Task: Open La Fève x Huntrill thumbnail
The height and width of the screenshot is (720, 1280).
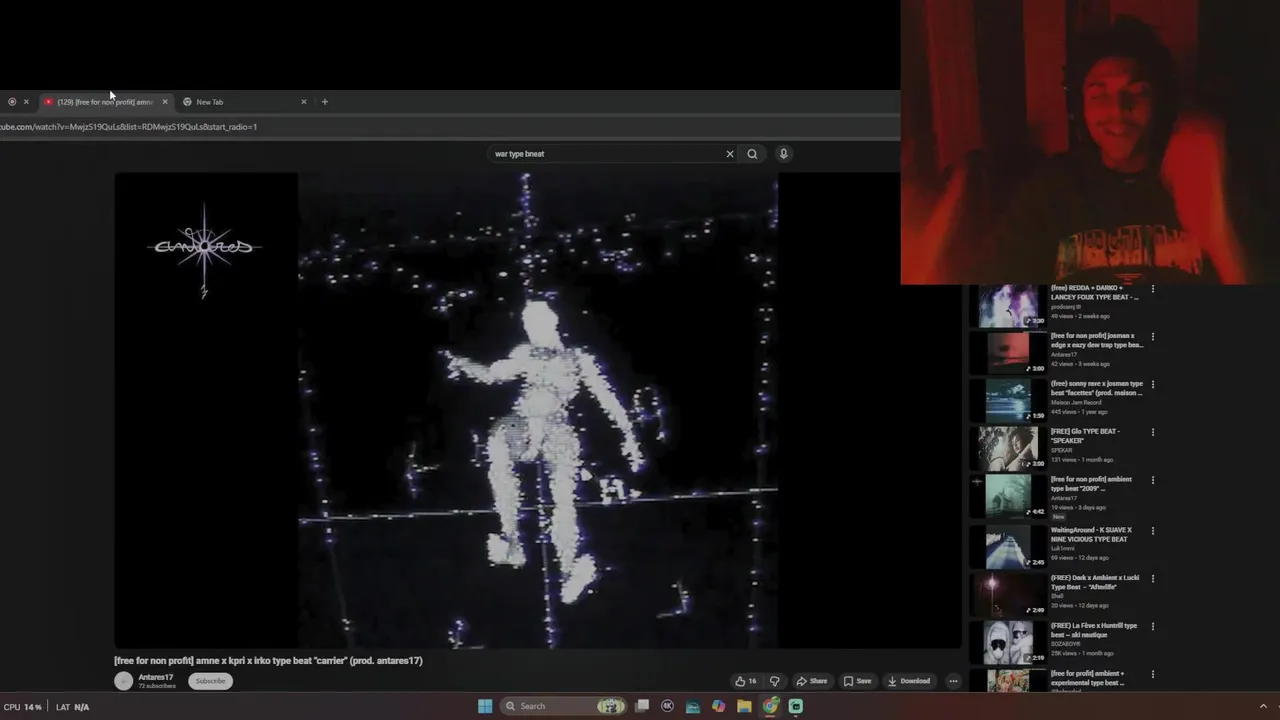Action: [1008, 643]
